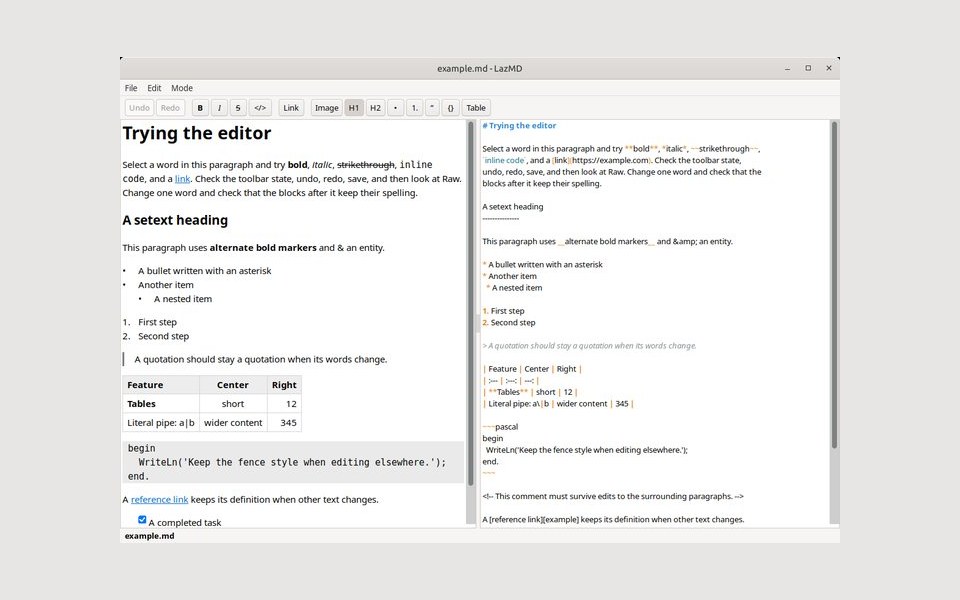Insert inline code using the </> button

pyautogui.click(x=260, y=108)
